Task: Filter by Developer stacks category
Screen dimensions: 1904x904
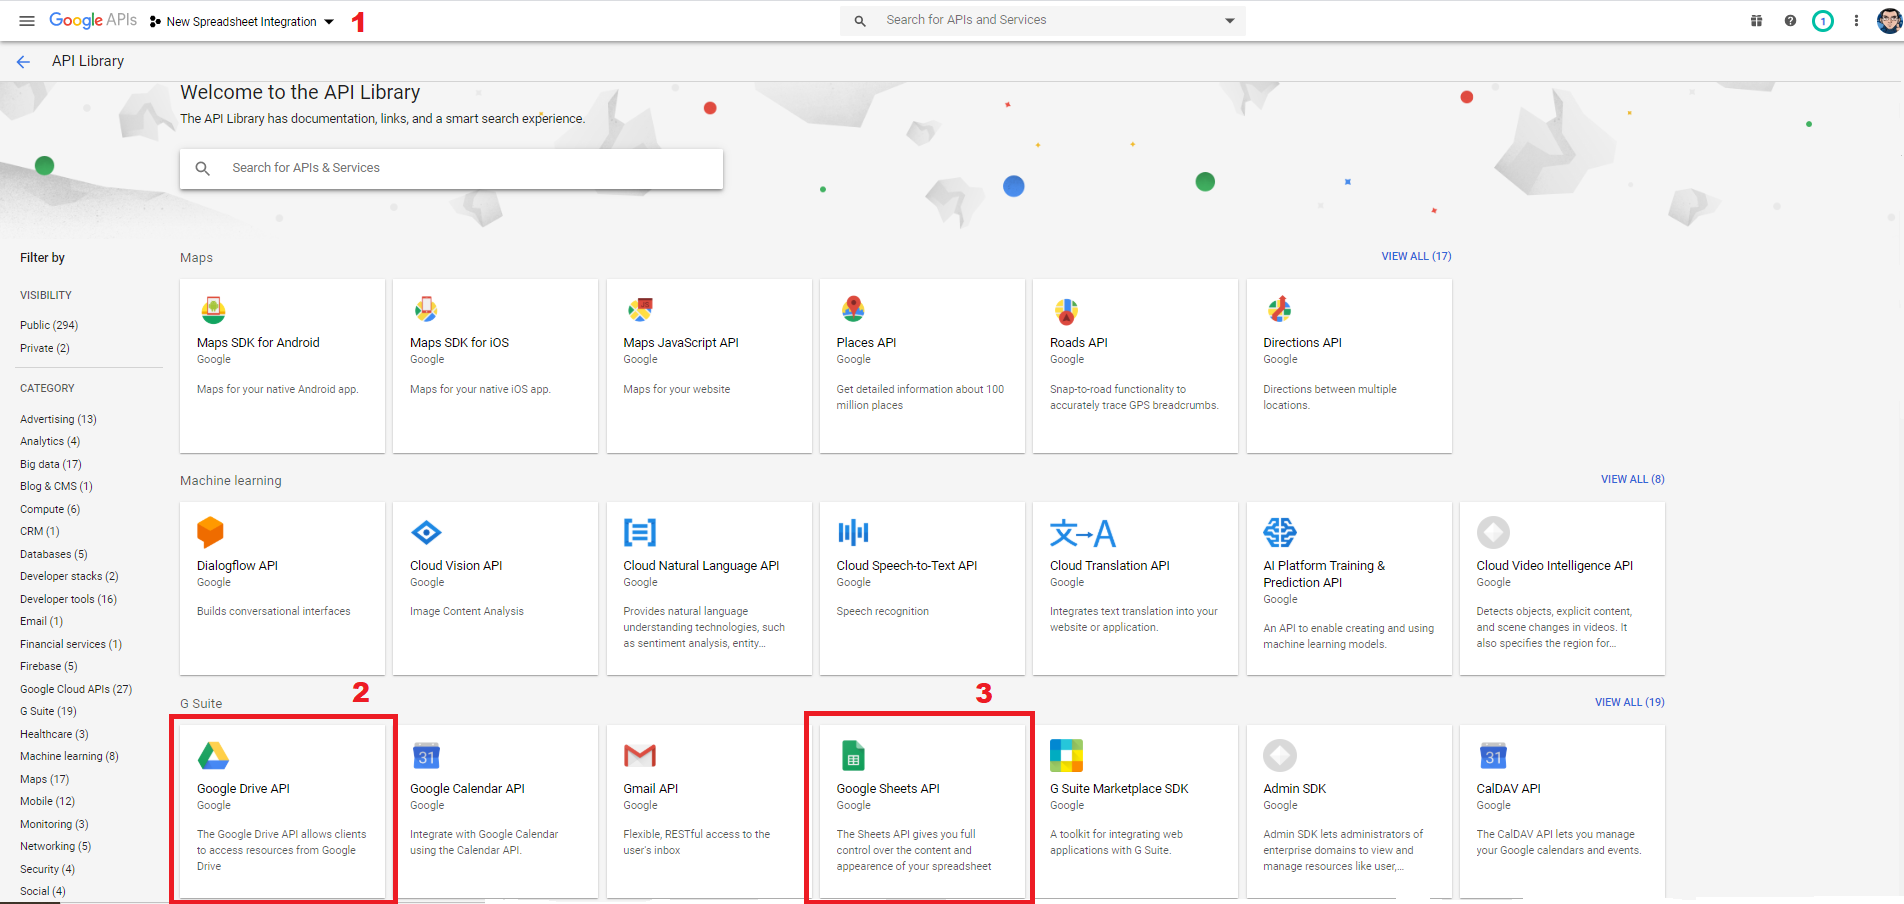Action: pyautogui.click(x=69, y=576)
